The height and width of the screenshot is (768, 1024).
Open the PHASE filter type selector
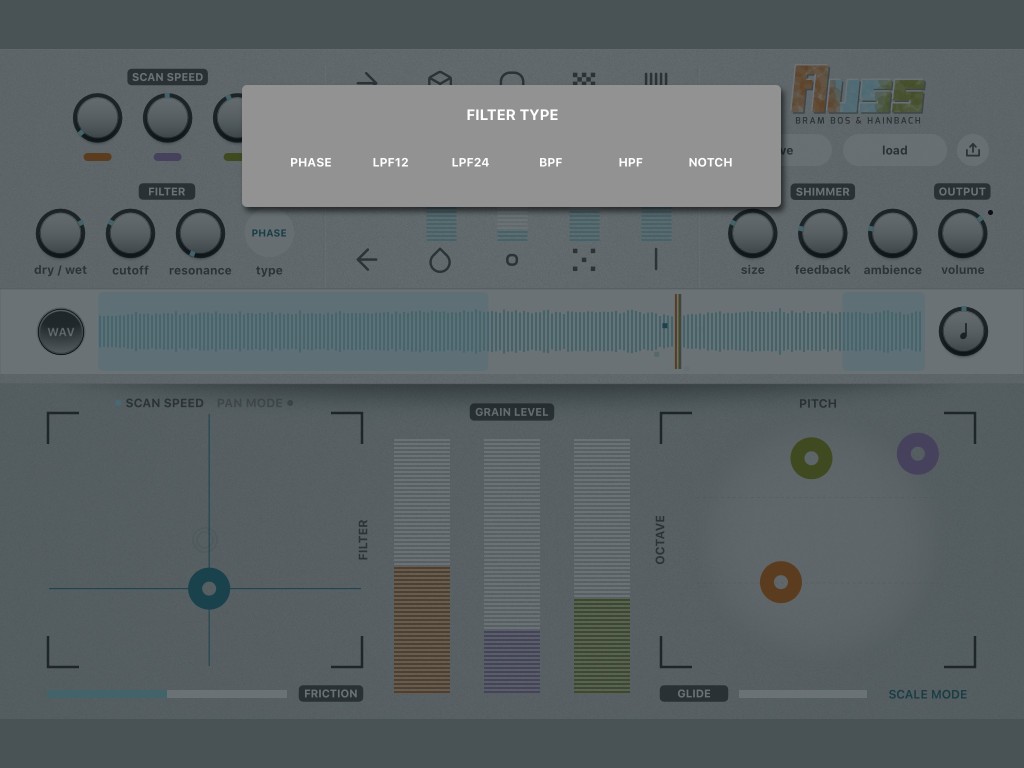(269, 234)
